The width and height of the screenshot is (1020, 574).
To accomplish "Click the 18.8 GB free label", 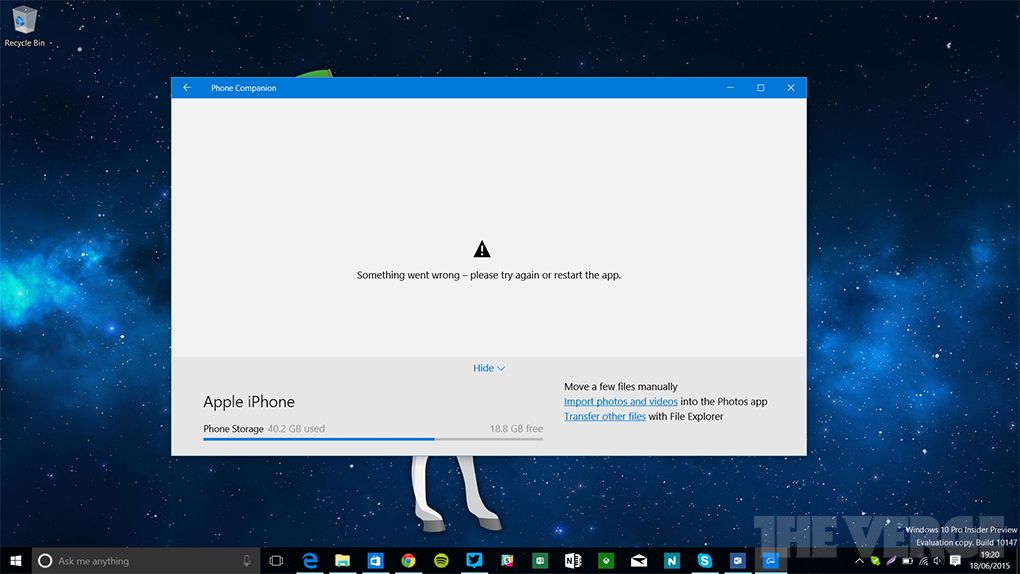I will click(517, 429).
